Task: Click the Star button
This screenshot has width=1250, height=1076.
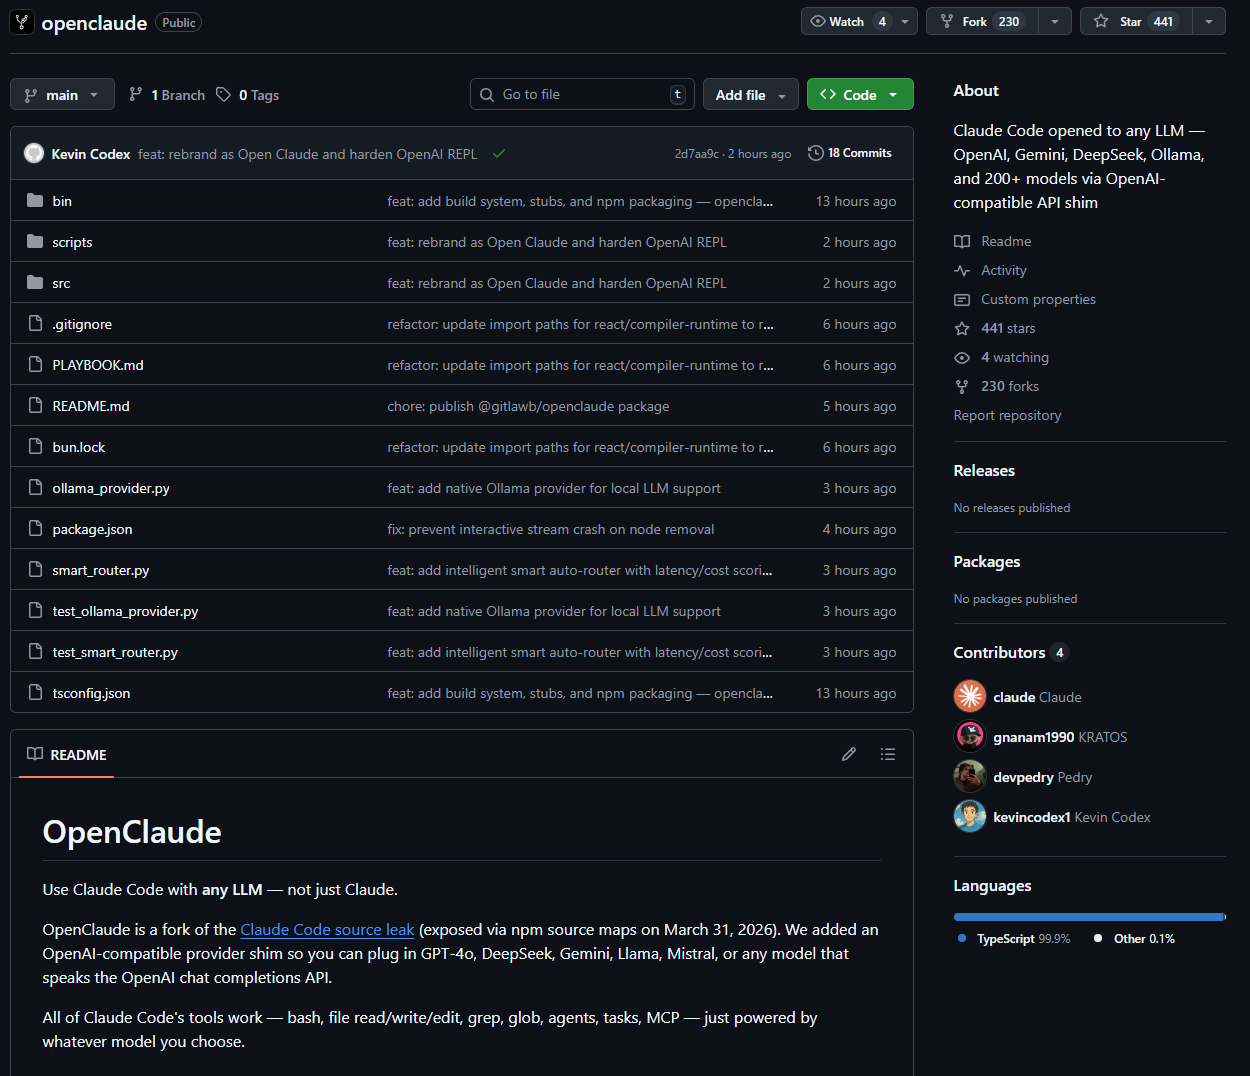Action: pos(1136,21)
